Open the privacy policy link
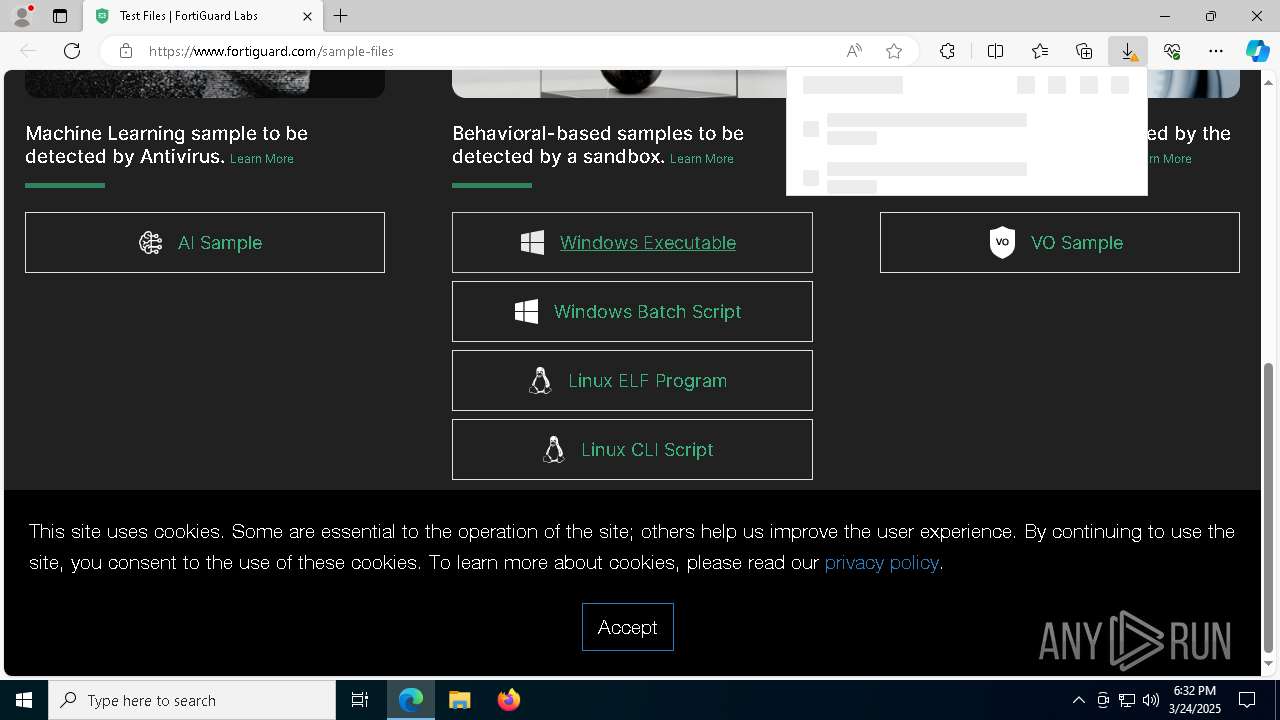This screenshot has width=1280, height=720. point(881,562)
